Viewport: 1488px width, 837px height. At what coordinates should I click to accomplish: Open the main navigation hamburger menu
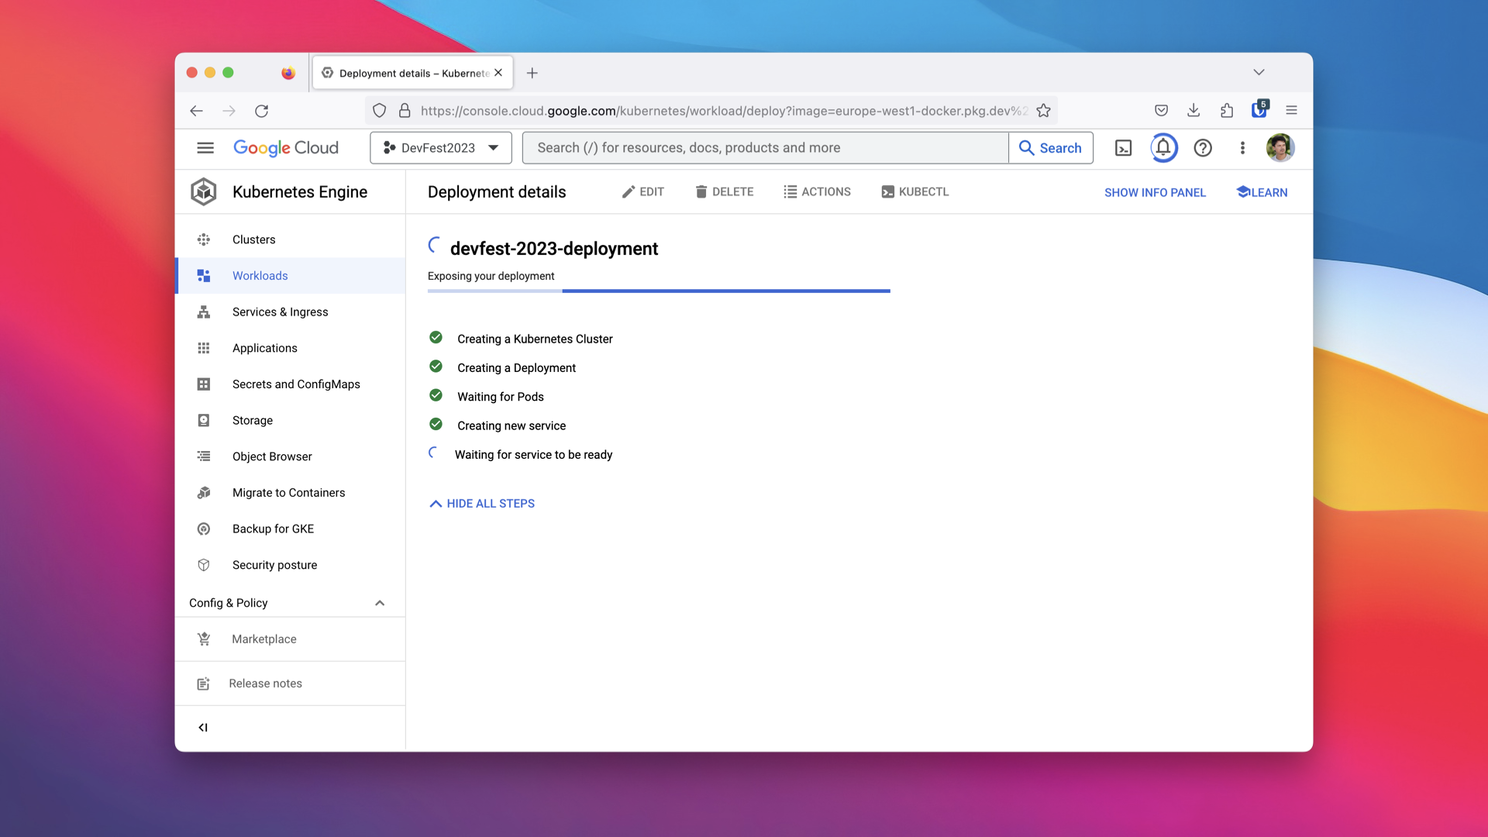[x=205, y=148]
